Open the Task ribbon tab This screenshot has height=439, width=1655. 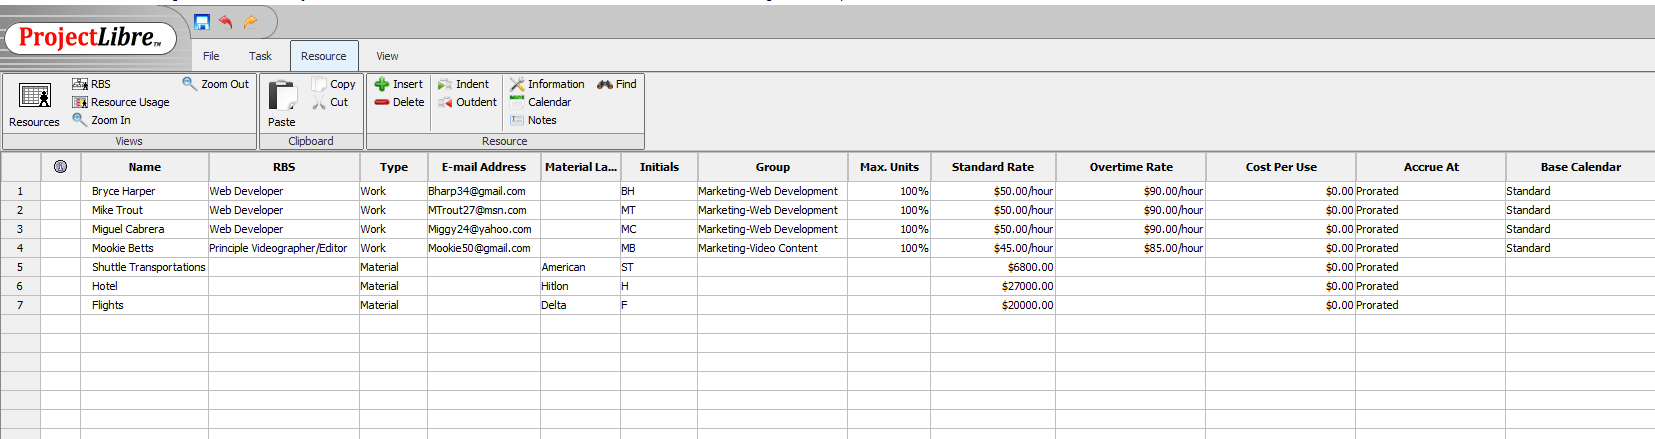pyautogui.click(x=260, y=56)
